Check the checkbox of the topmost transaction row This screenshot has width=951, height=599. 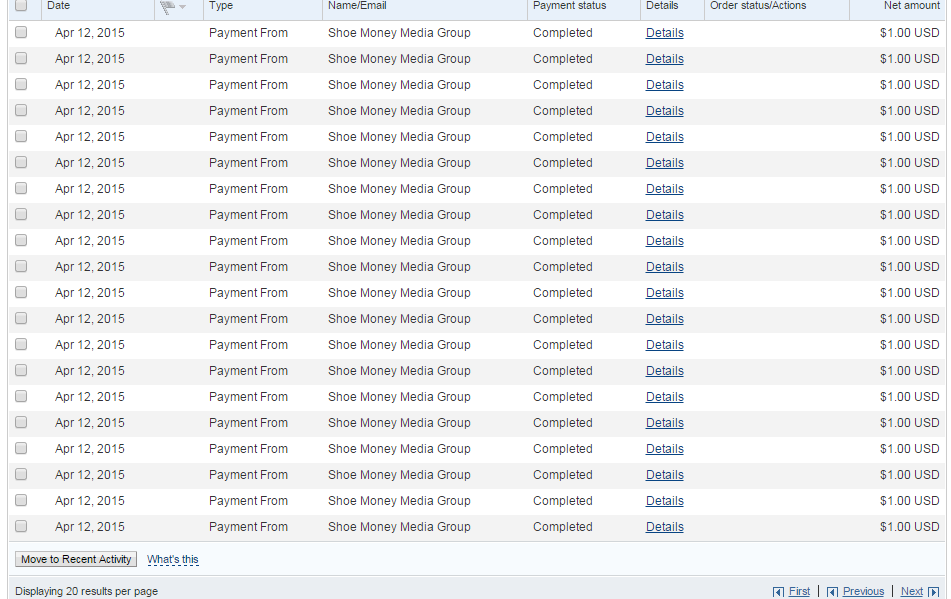click(x=21, y=32)
